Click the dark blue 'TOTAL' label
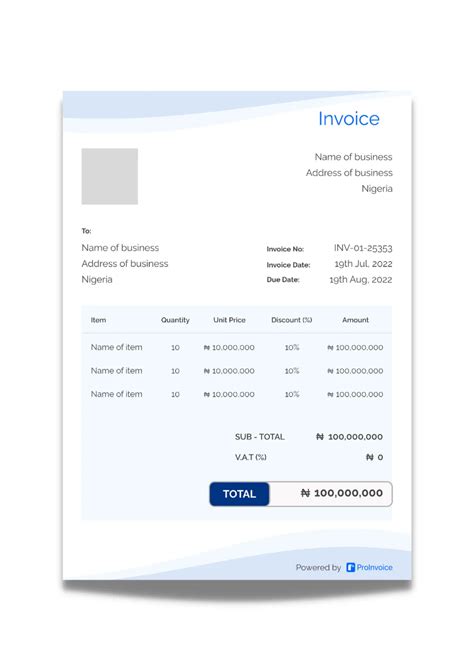The height and width of the screenshot is (670, 474). [x=239, y=494]
